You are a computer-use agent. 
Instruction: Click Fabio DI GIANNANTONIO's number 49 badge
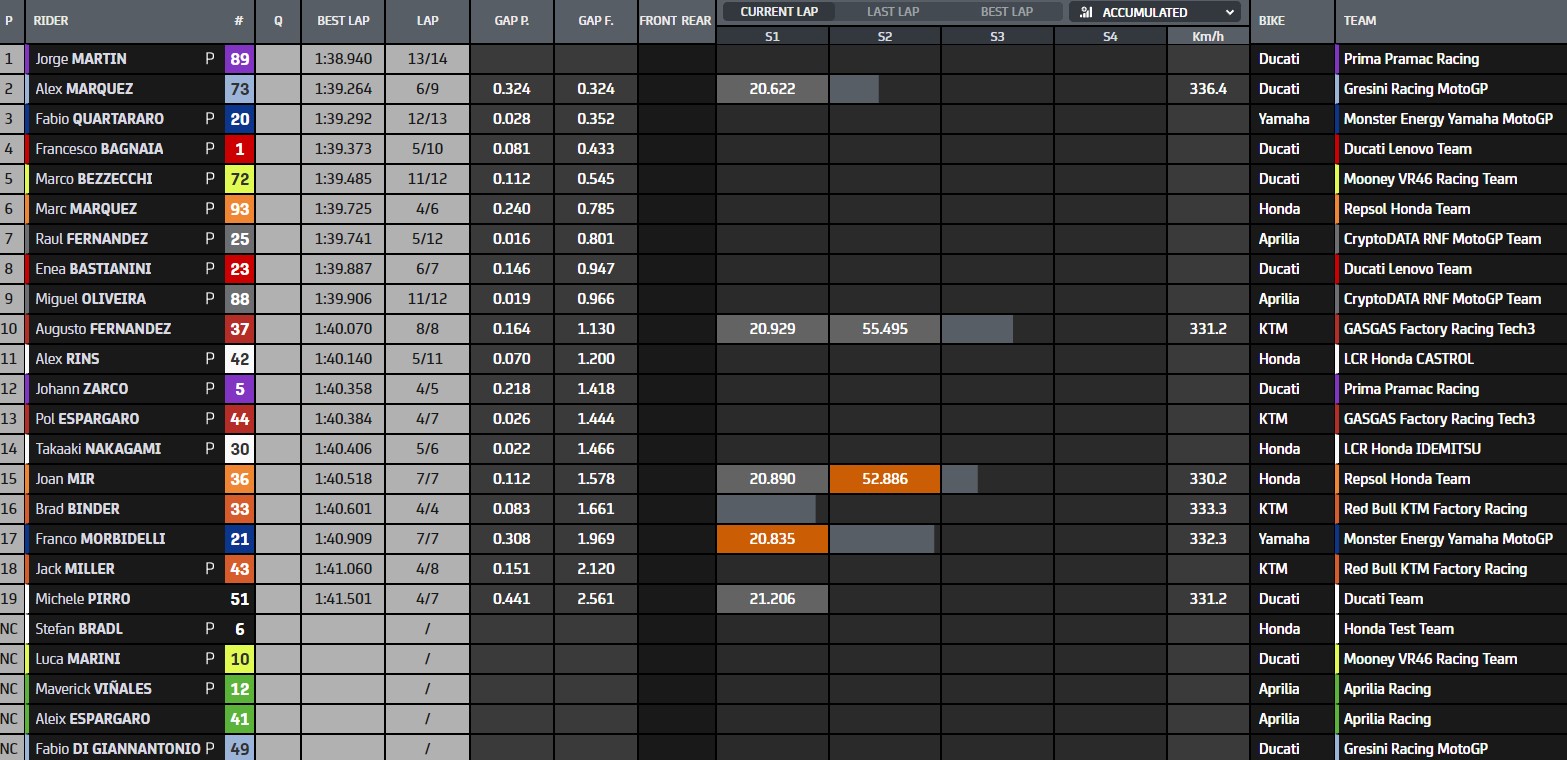[x=240, y=749]
